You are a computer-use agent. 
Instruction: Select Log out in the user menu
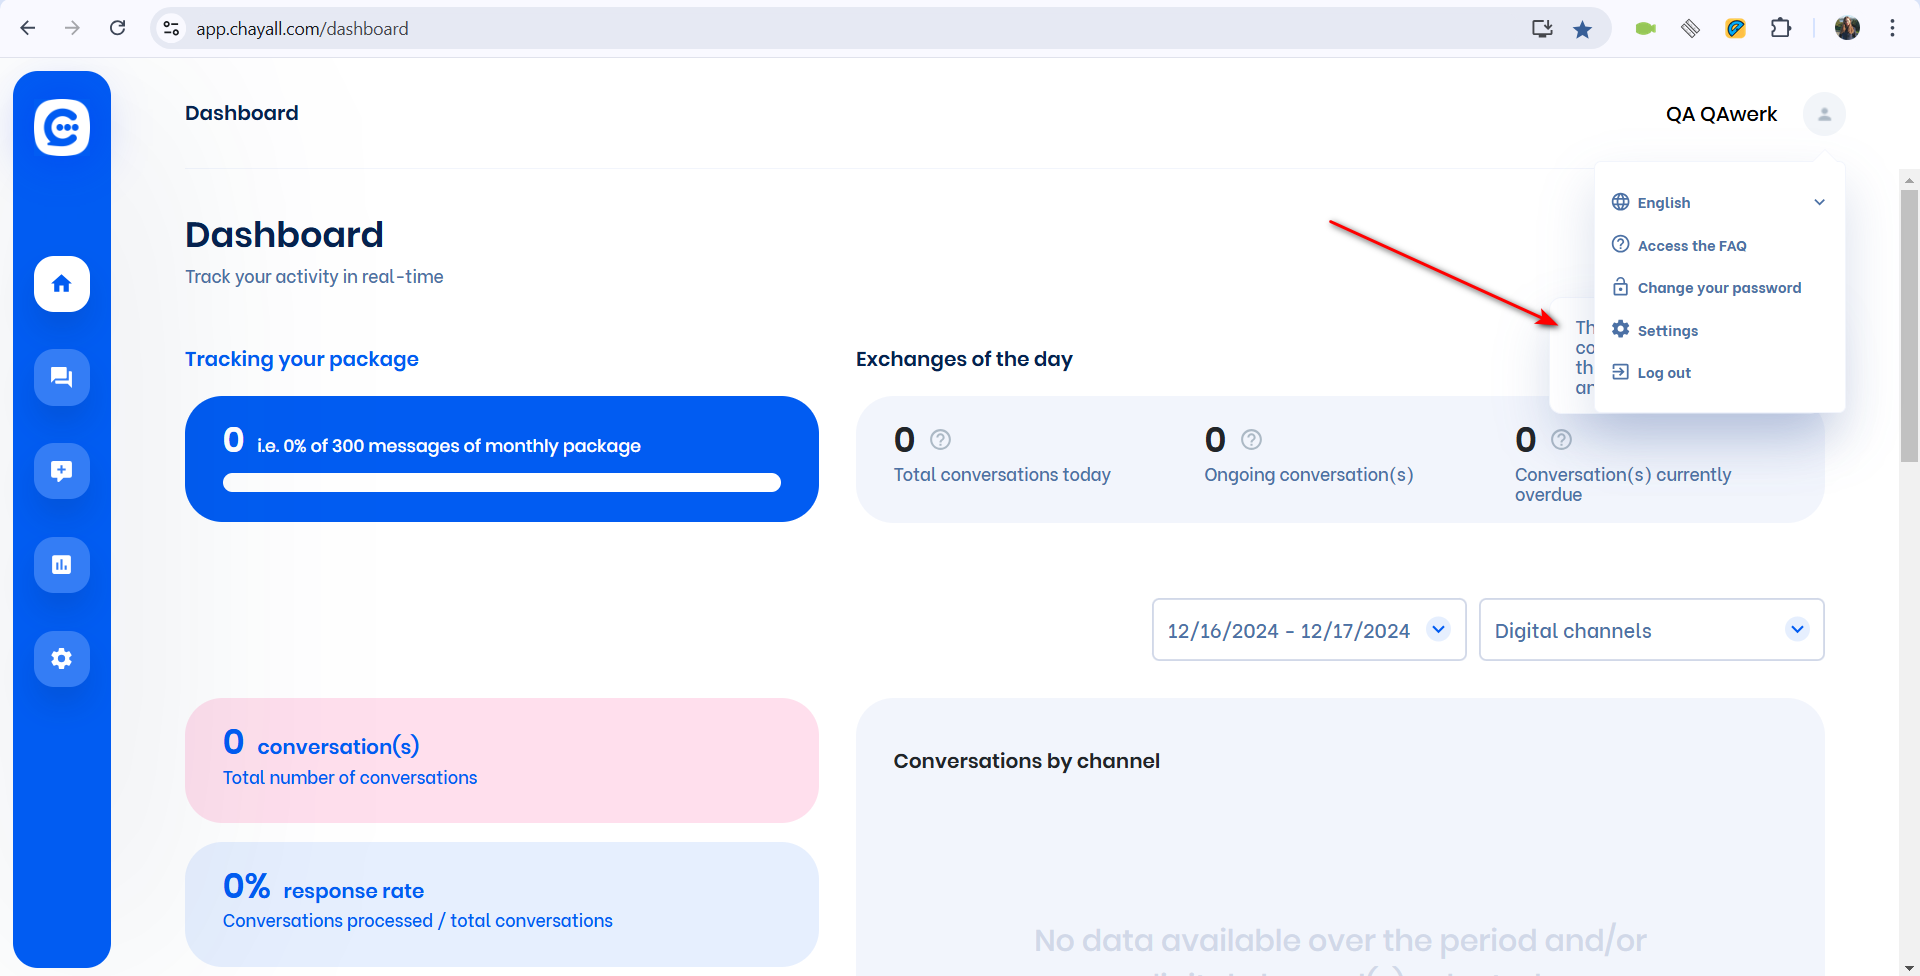[x=1652, y=373]
